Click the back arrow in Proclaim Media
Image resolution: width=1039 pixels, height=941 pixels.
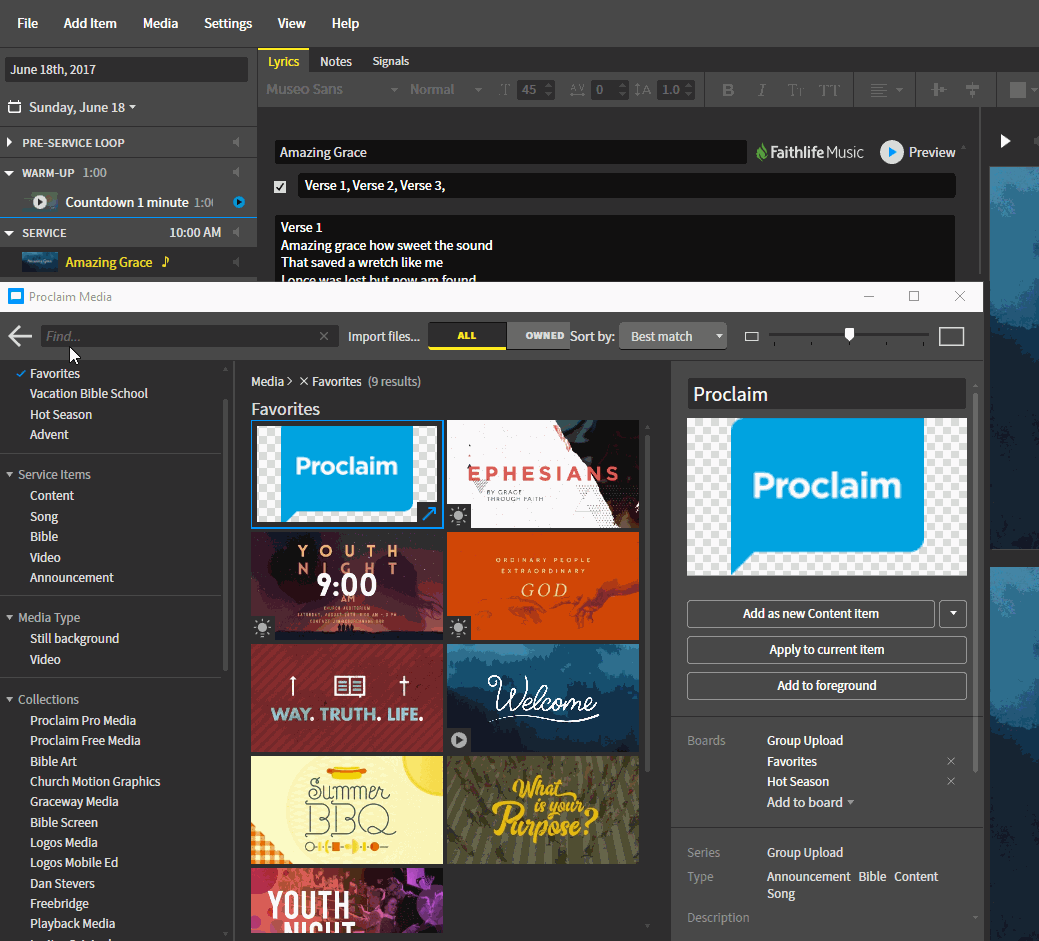(20, 336)
